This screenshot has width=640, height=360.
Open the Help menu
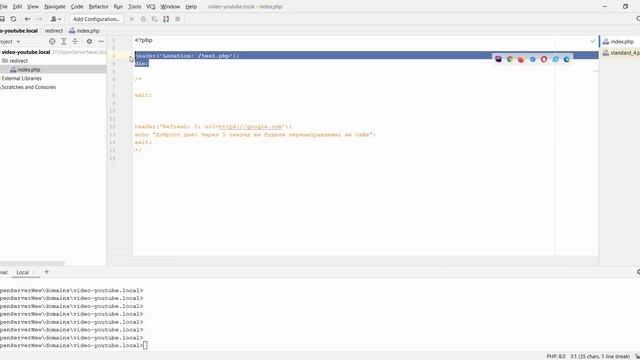191,7
